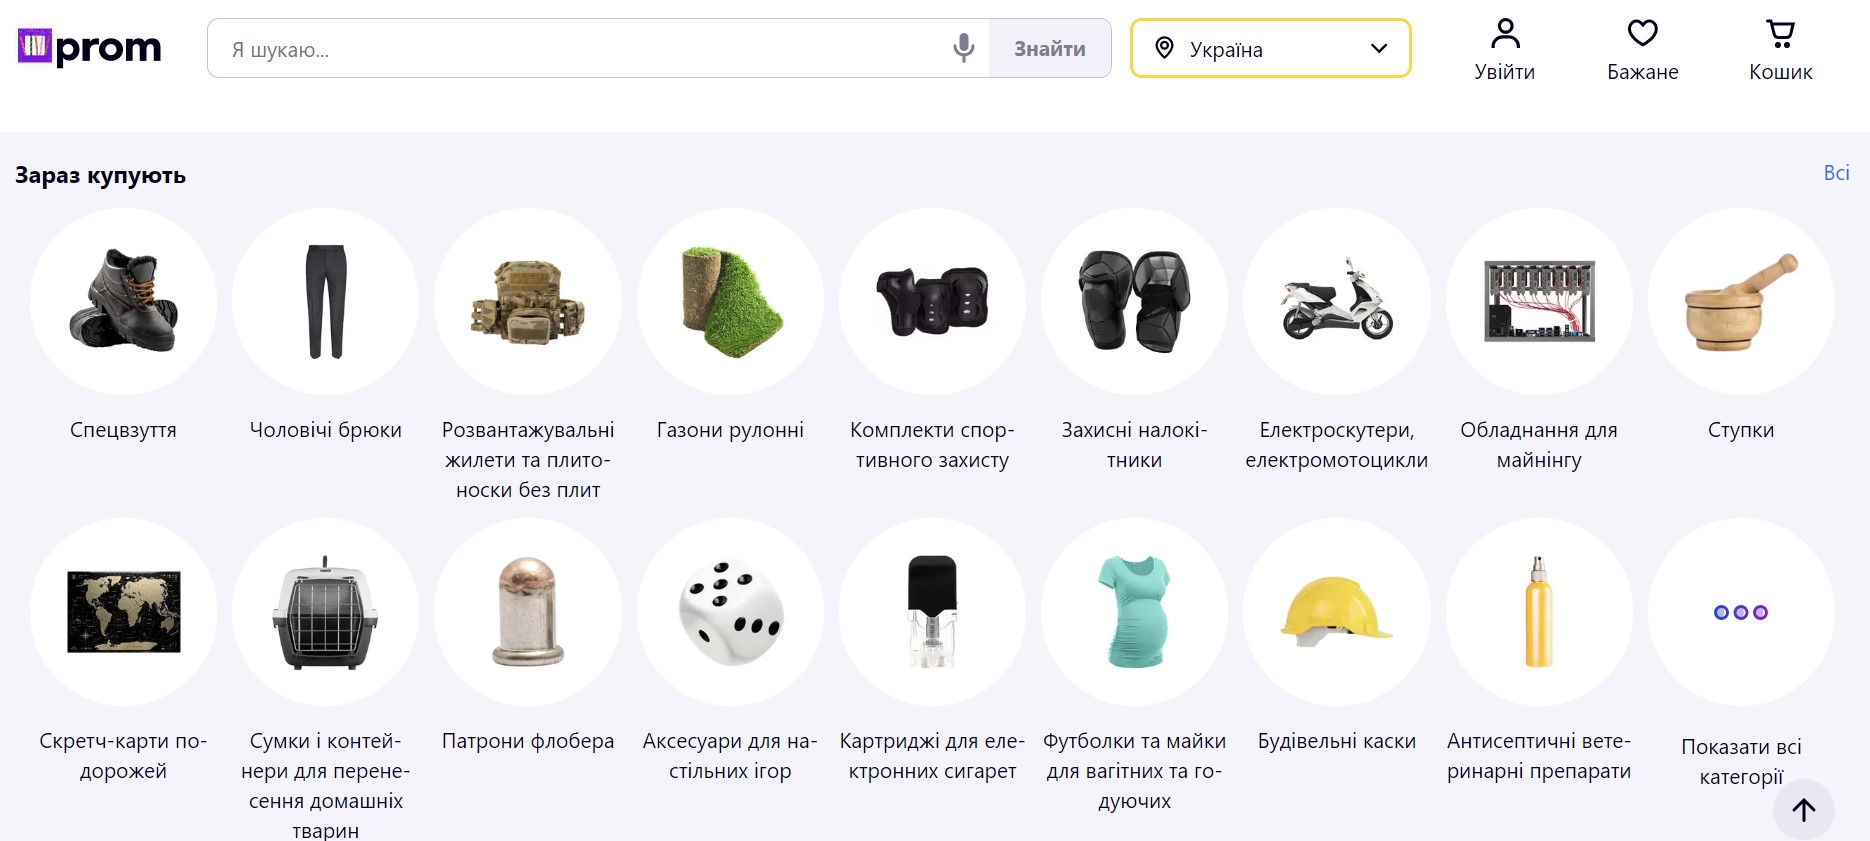The width and height of the screenshot is (1870, 841).
Task: Click the three-dots show all categories icon
Action: 1741,612
